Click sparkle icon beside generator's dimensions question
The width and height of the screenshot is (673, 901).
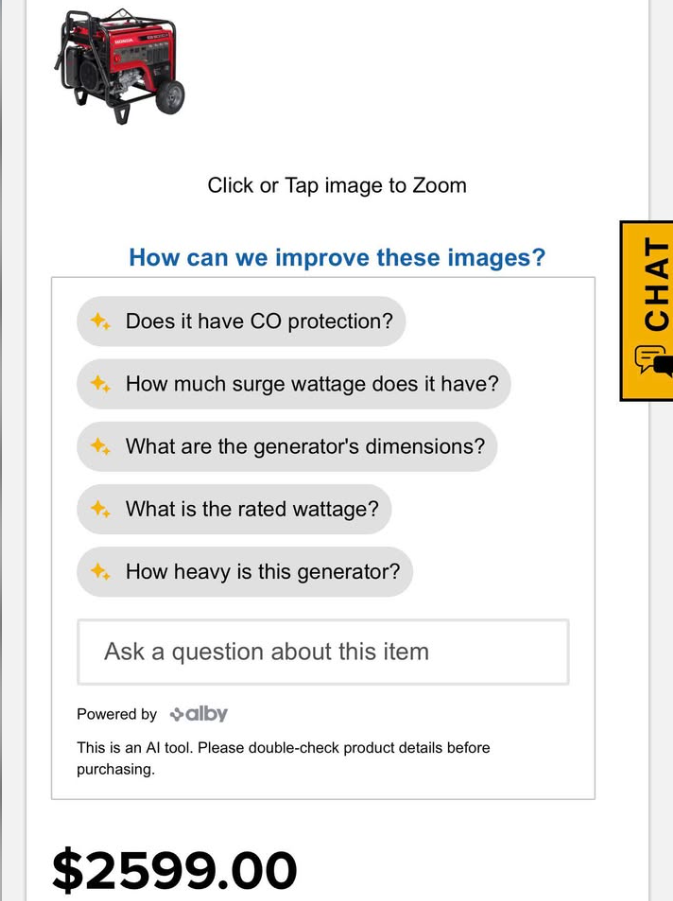(100, 447)
